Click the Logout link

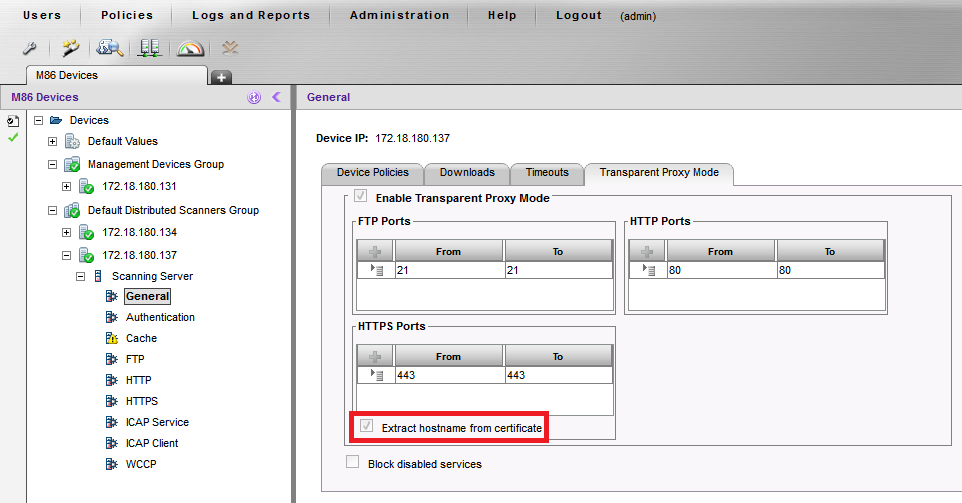pos(579,15)
